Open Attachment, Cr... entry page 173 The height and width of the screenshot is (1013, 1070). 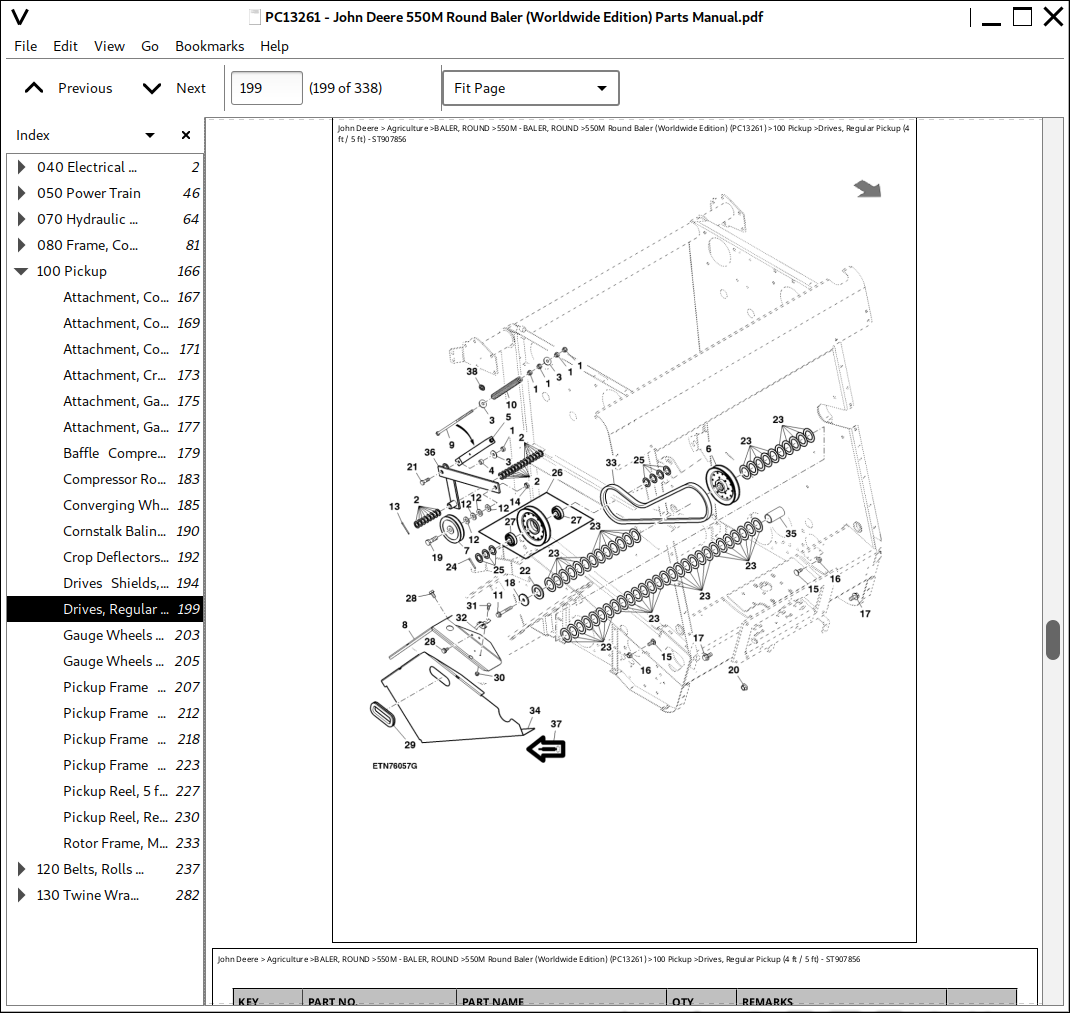[x=105, y=375]
